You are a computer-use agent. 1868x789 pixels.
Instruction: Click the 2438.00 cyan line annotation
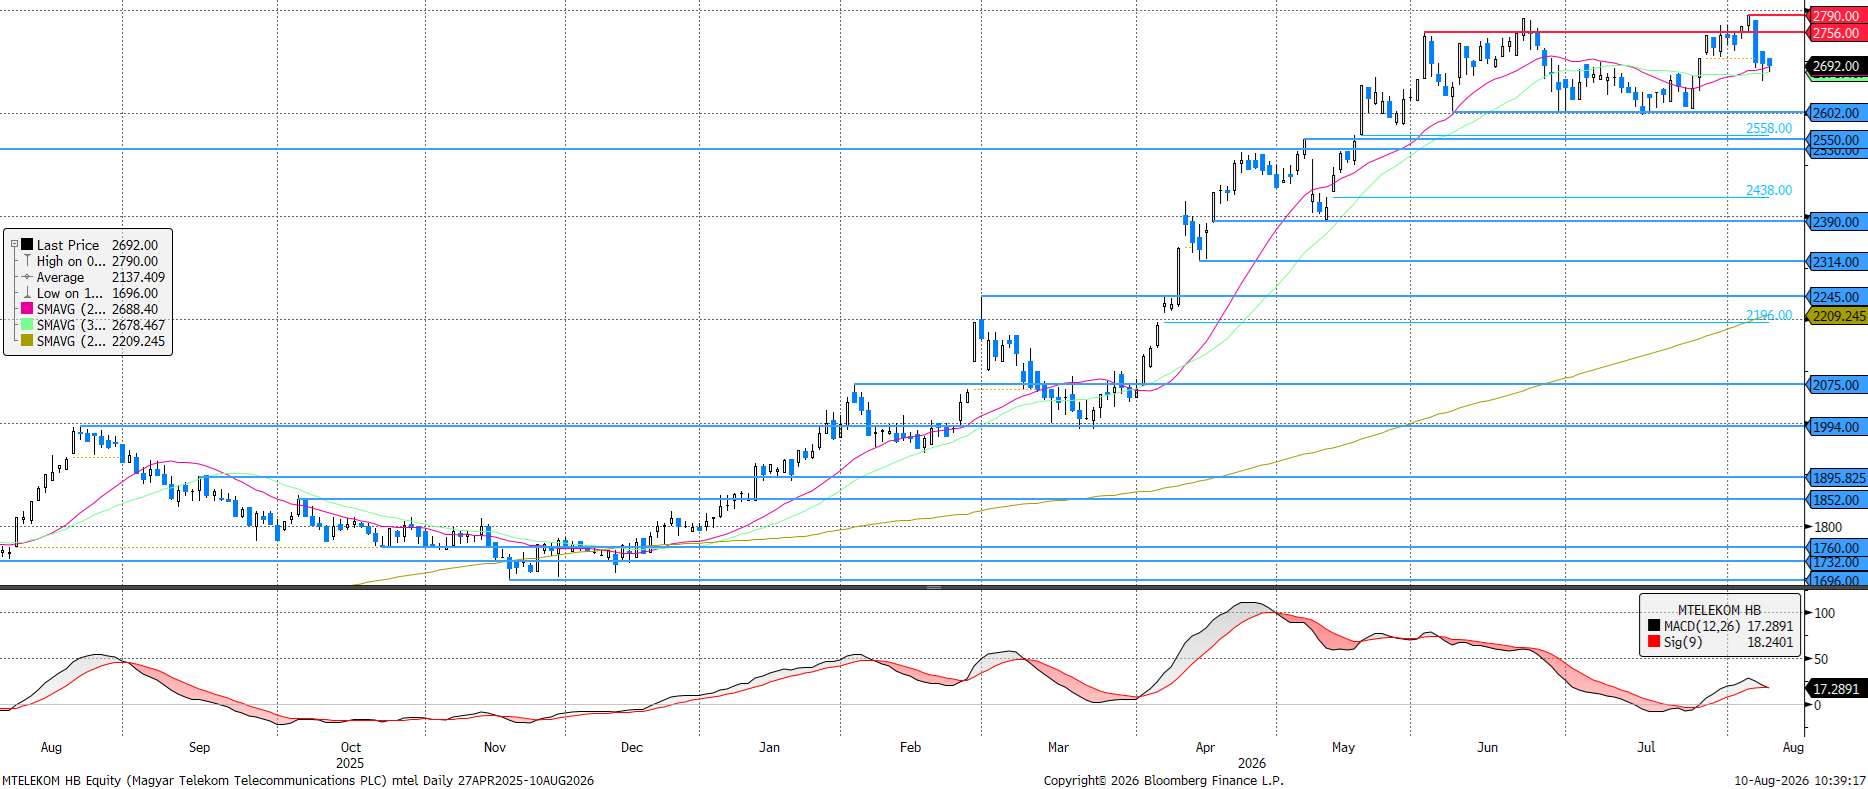[1769, 190]
